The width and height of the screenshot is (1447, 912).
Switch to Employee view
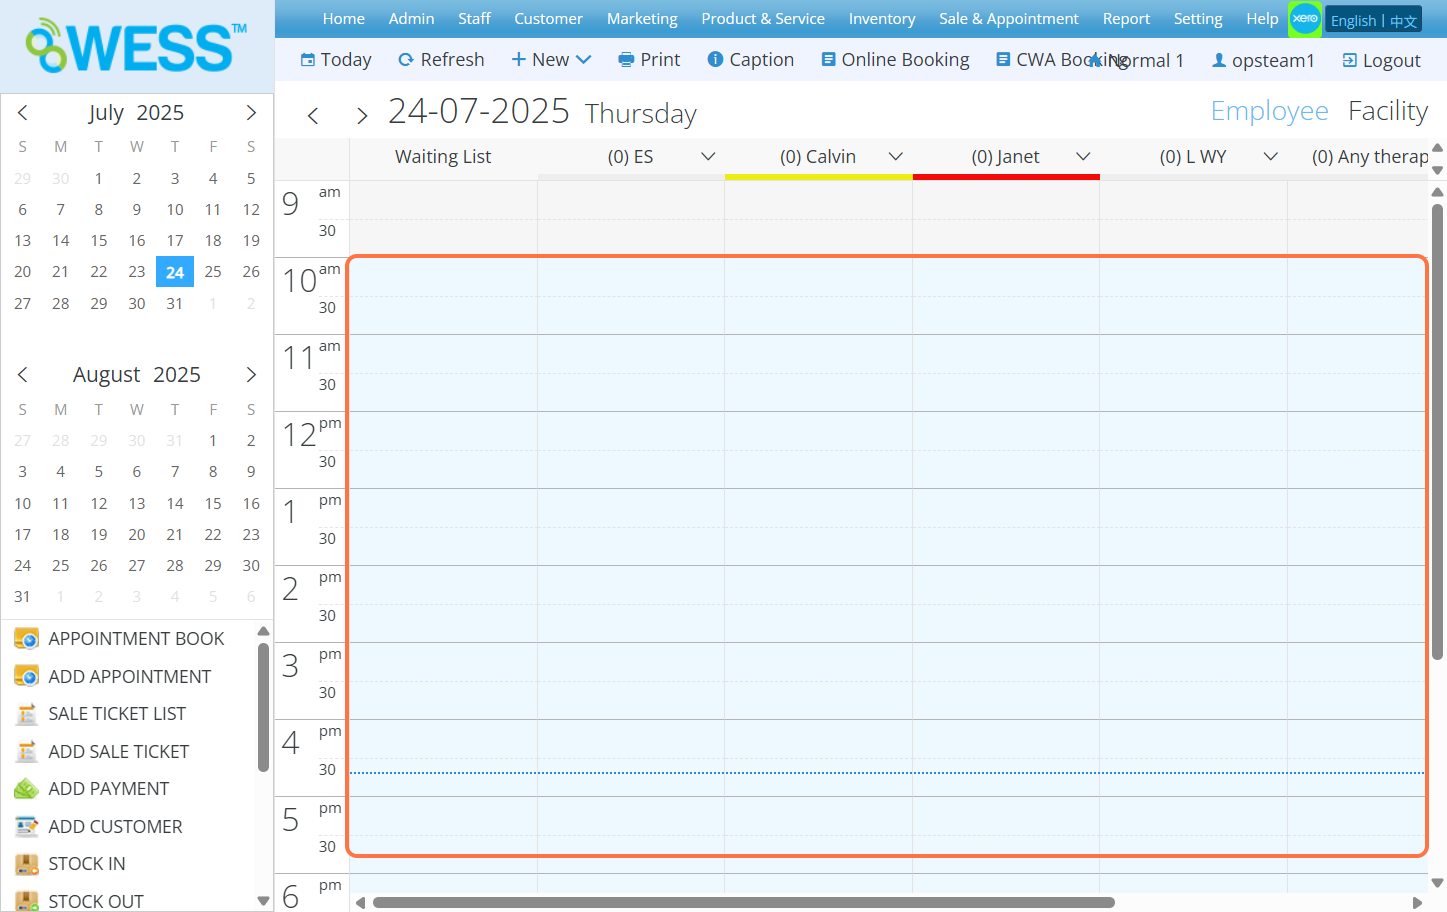[x=1269, y=111]
